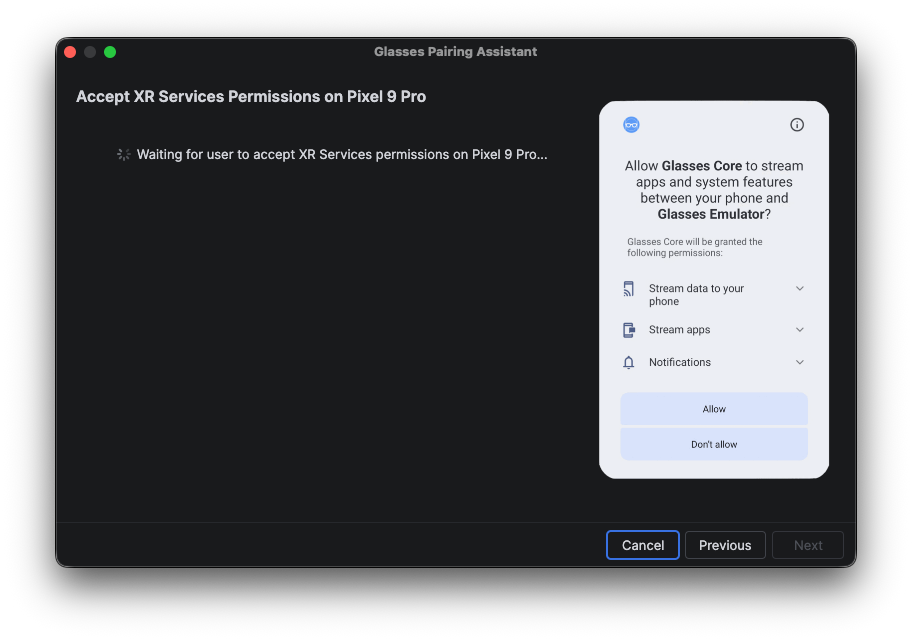
Task: Tap the Don't allow button
Action: 714,444
